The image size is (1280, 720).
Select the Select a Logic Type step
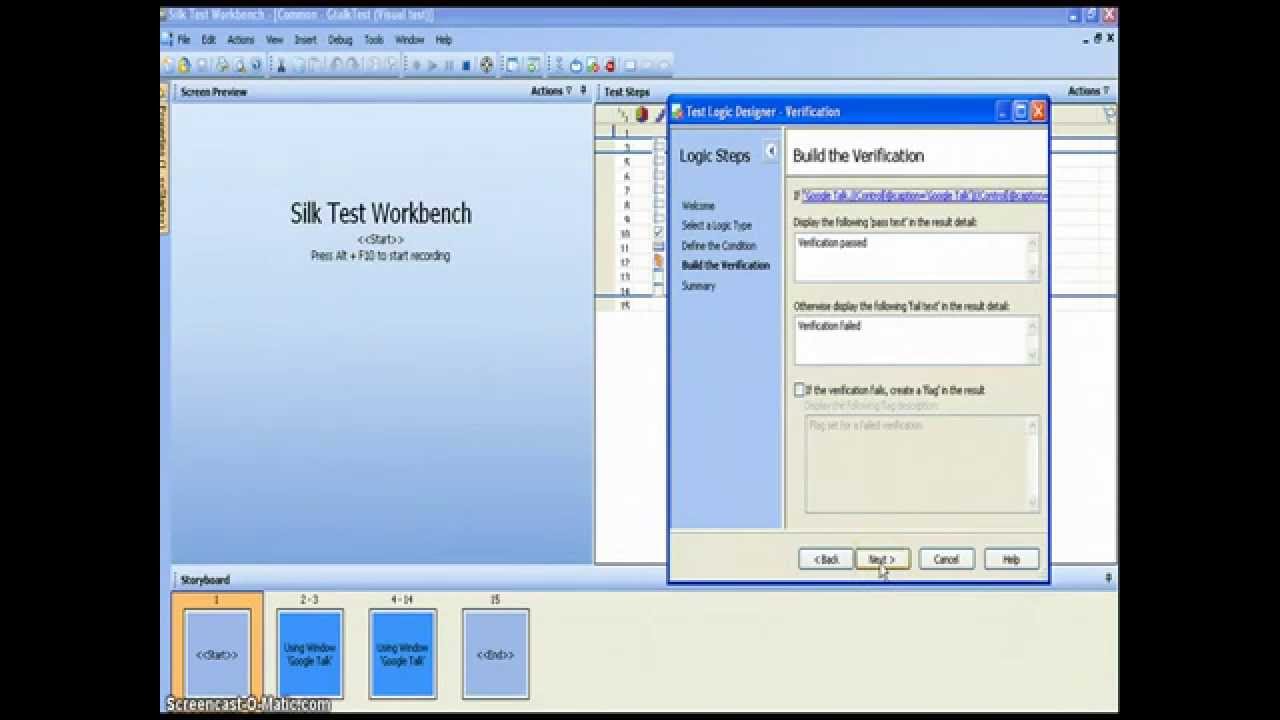tap(716, 226)
